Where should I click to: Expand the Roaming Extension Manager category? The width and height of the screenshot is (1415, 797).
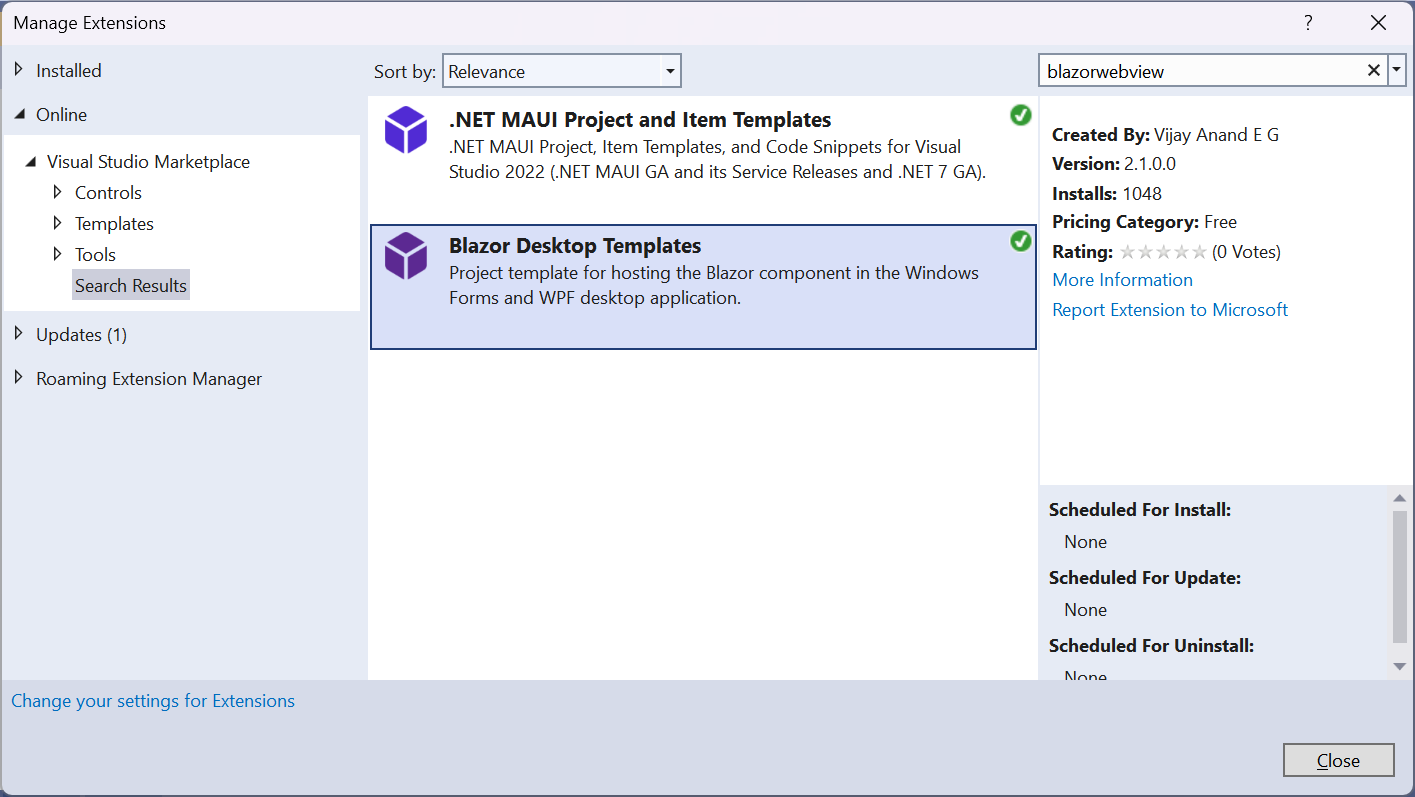18,378
